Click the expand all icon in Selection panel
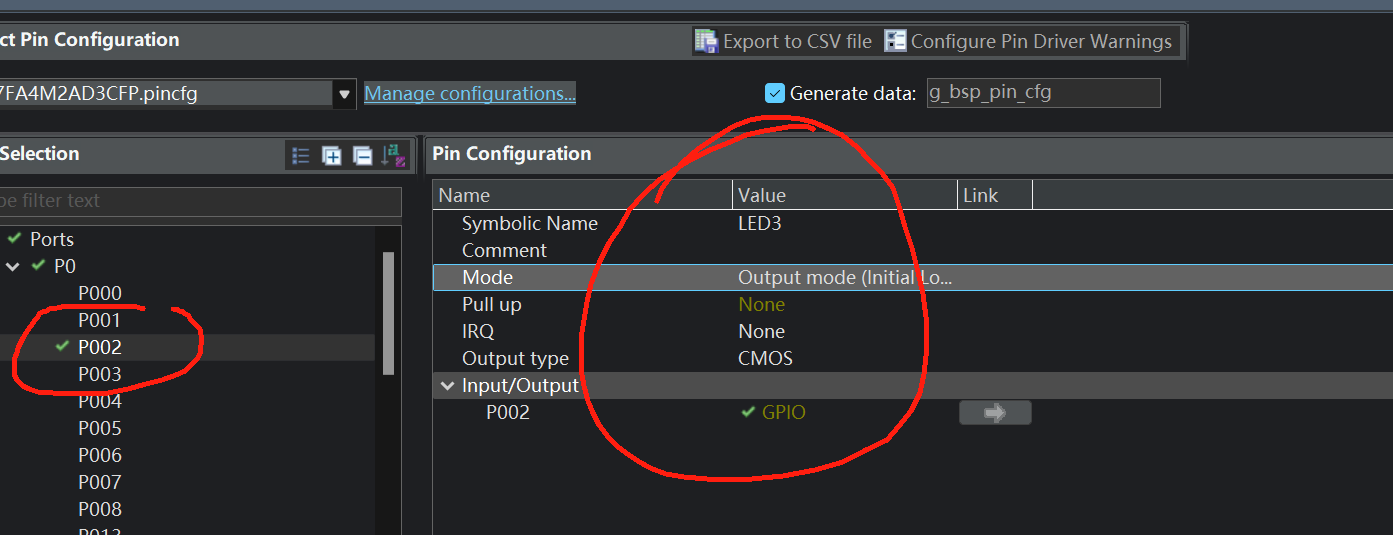 [x=331, y=155]
